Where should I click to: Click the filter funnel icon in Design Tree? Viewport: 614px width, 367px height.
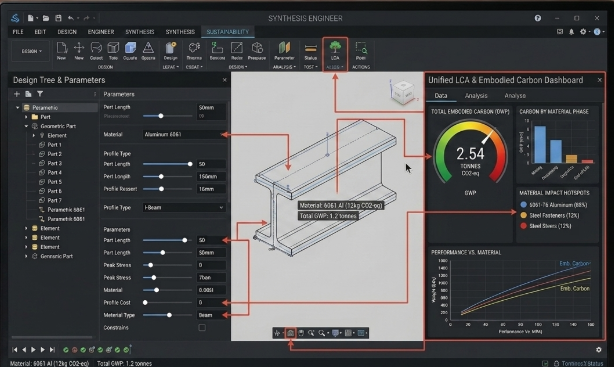coord(40,94)
